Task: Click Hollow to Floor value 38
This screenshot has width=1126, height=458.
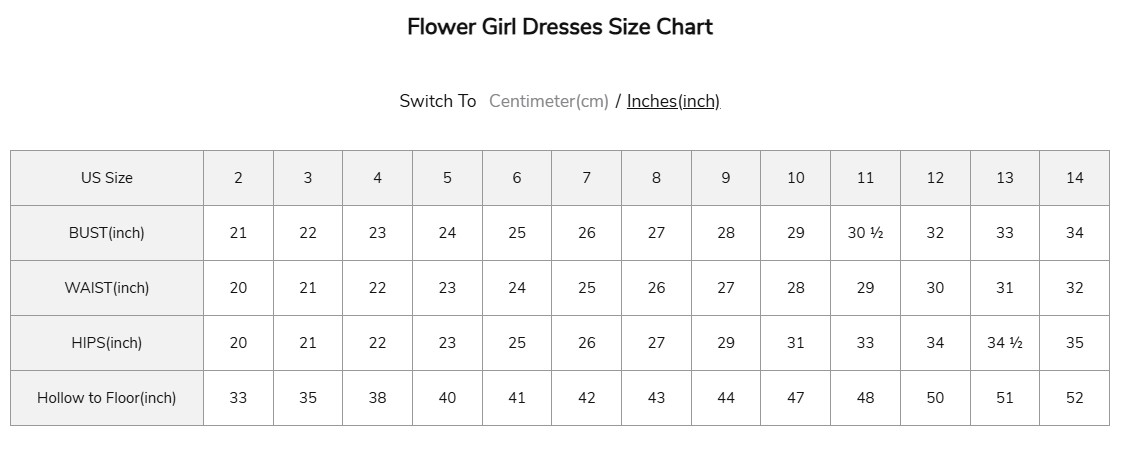Action: 377,398
